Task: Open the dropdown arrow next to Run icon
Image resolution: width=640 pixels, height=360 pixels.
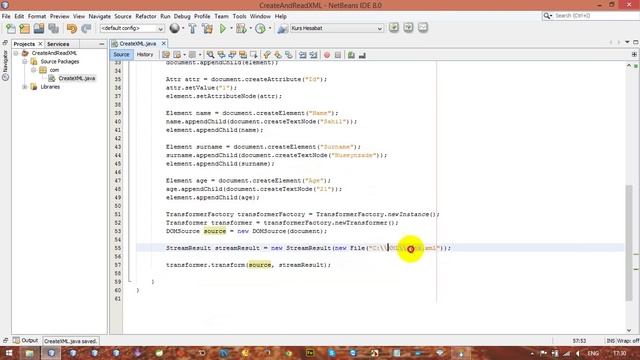Action: click(x=231, y=28)
